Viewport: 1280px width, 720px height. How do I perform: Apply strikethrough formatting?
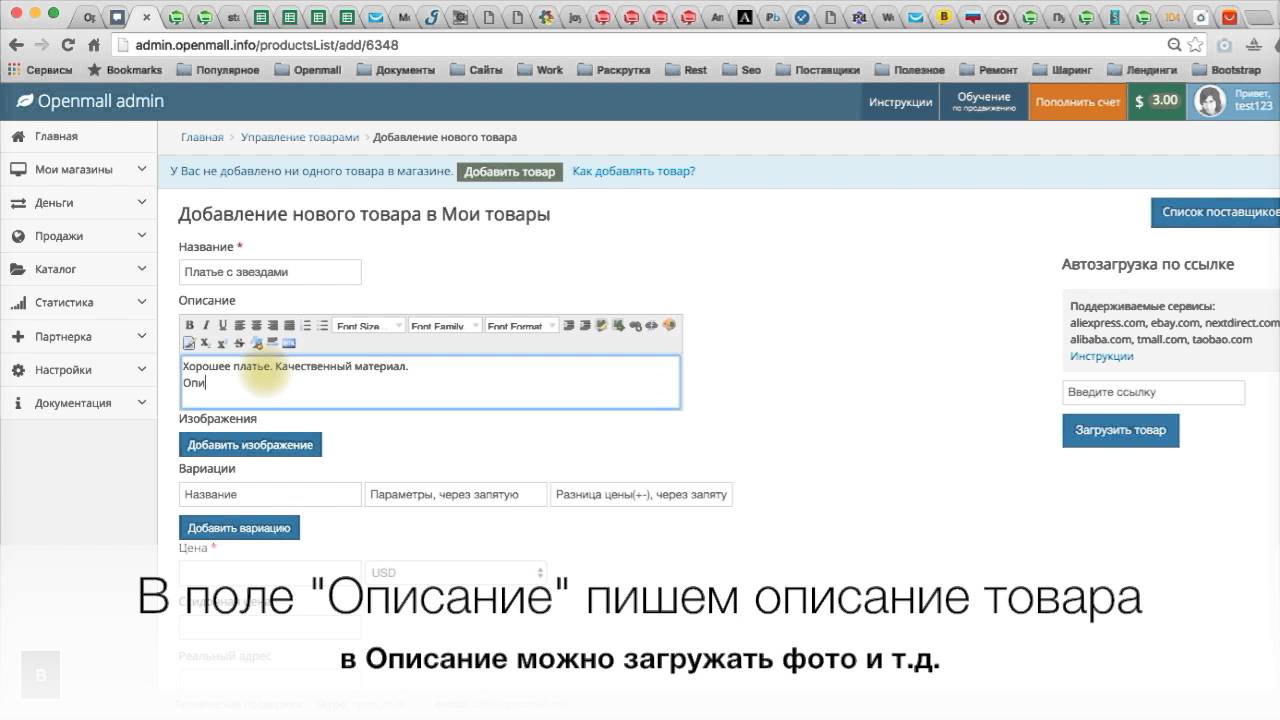tap(239, 343)
